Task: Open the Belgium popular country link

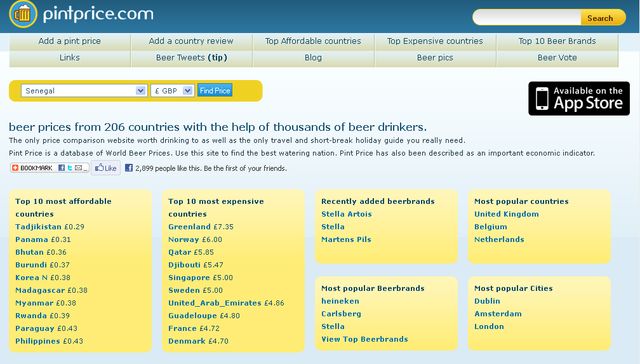Action: coord(491,227)
